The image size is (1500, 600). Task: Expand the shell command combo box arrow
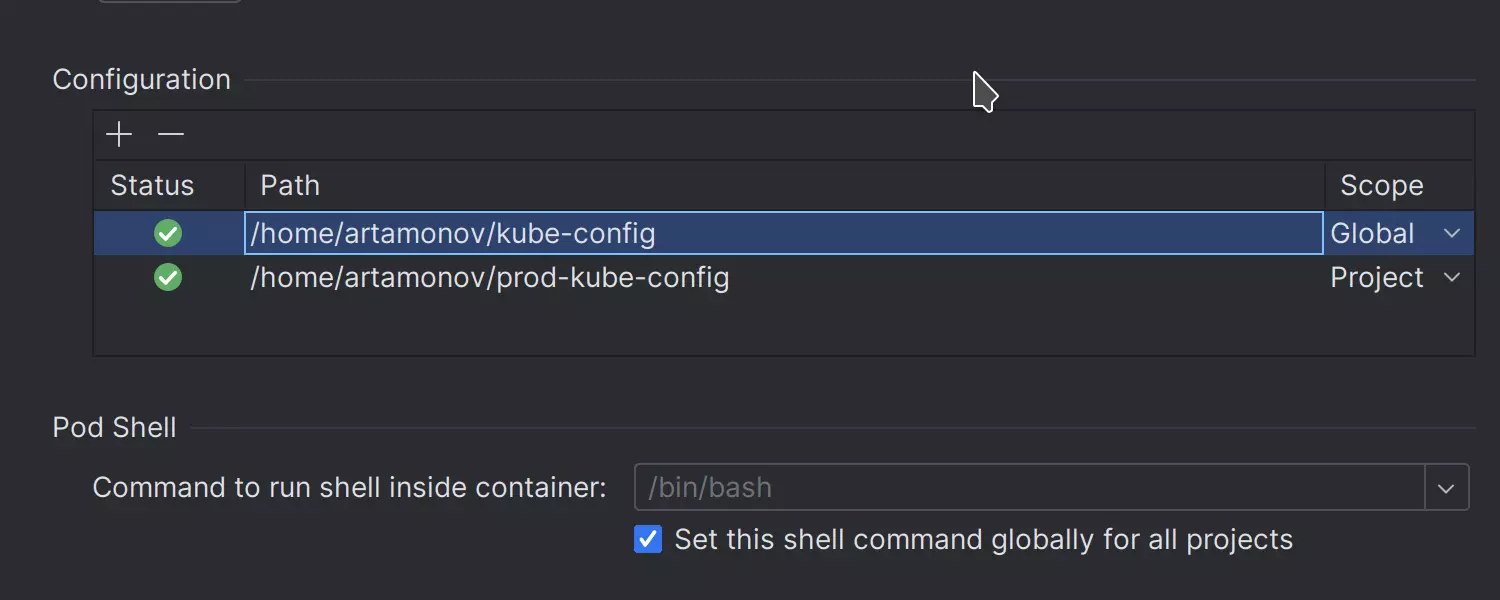[x=1446, y=488]
